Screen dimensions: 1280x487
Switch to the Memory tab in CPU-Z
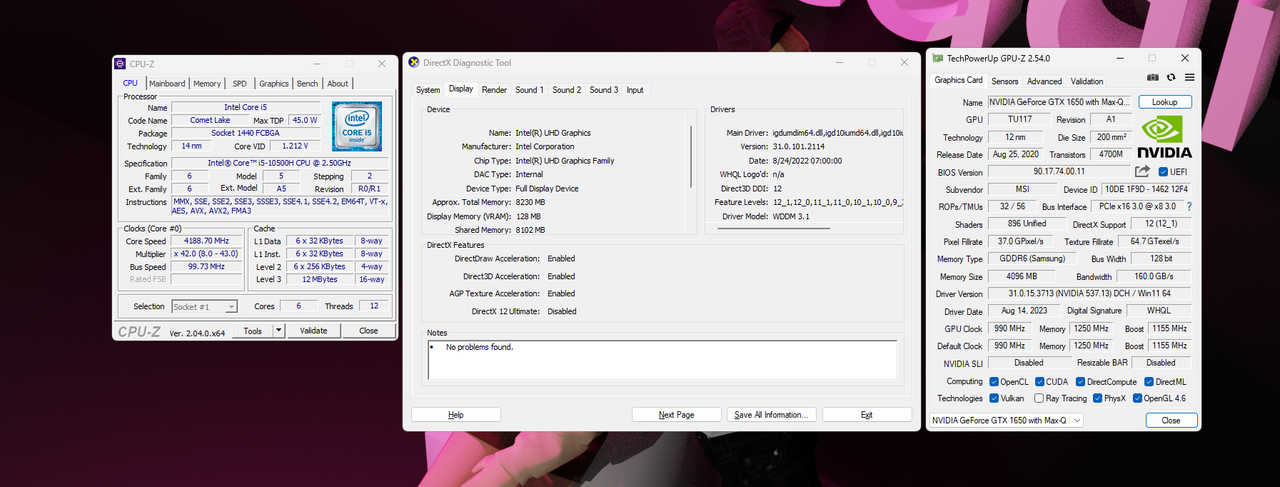[x=207, y=84]
